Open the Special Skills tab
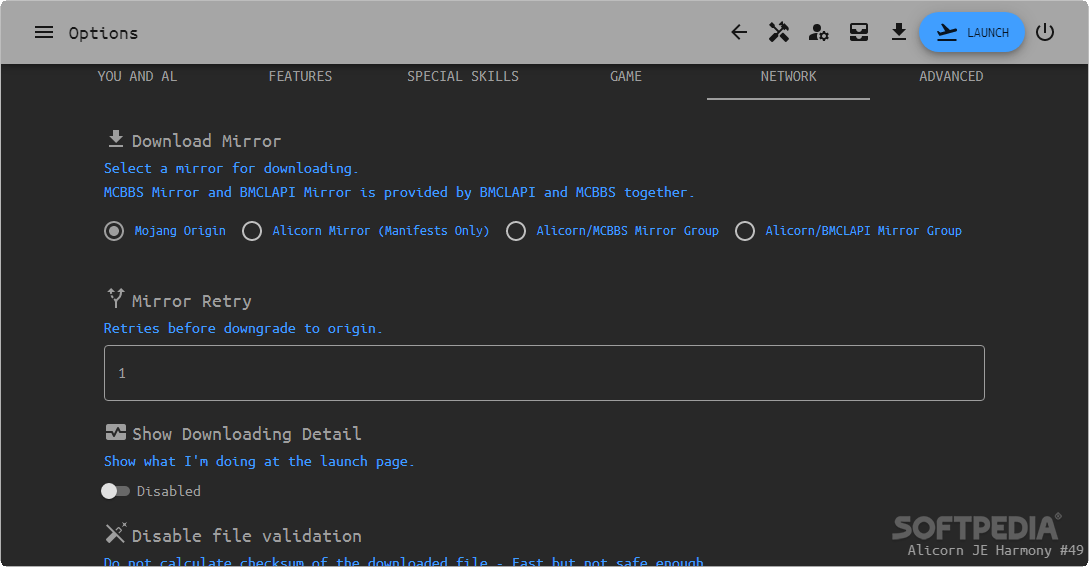This screenshot has width=1089, height=567. coord(463,76)
